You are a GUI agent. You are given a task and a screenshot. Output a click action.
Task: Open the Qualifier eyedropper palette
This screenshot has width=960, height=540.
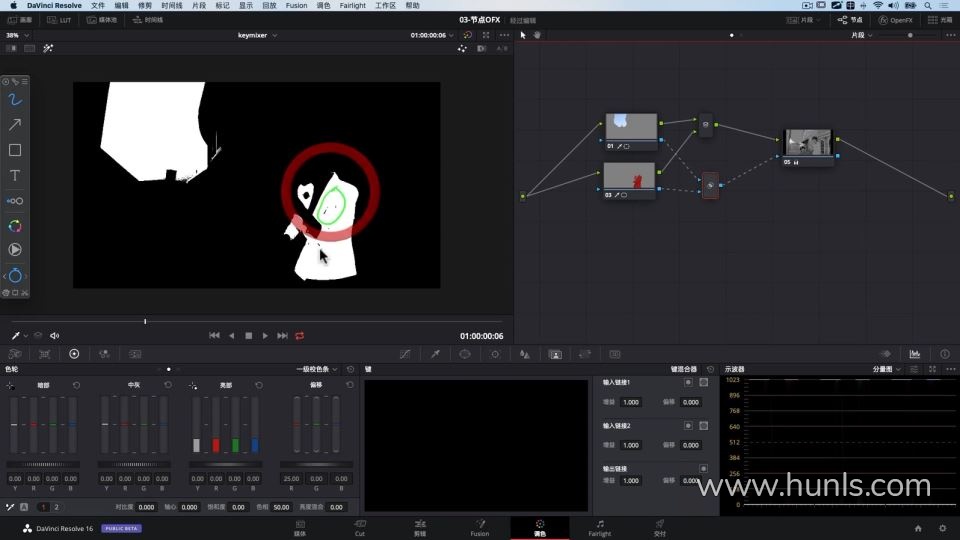(x=435, y=354)
